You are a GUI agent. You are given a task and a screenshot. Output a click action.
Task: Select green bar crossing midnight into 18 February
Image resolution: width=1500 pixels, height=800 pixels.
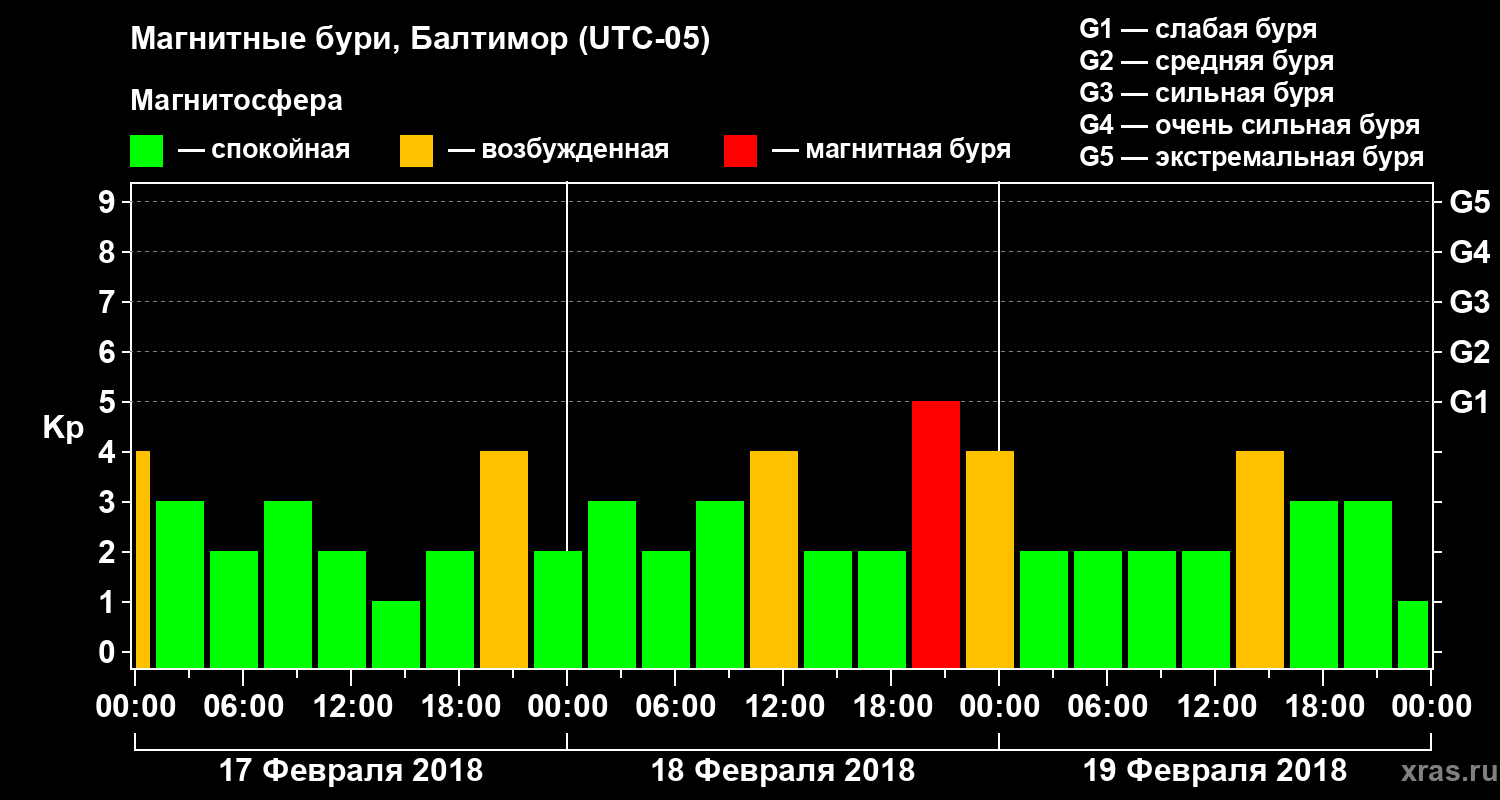558,610
